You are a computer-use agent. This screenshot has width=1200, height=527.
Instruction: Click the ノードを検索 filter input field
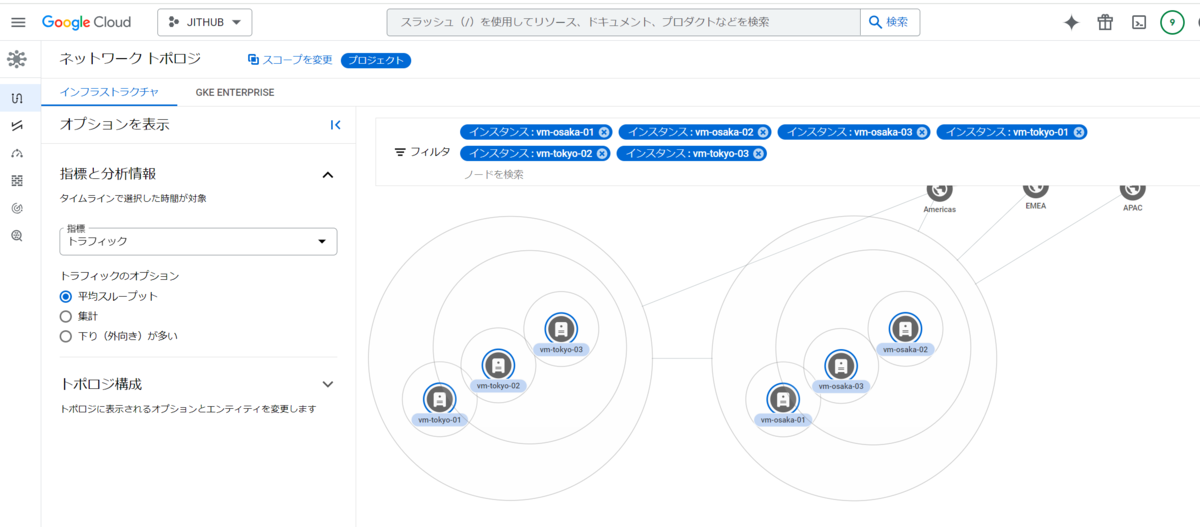[x=600, y=174]
